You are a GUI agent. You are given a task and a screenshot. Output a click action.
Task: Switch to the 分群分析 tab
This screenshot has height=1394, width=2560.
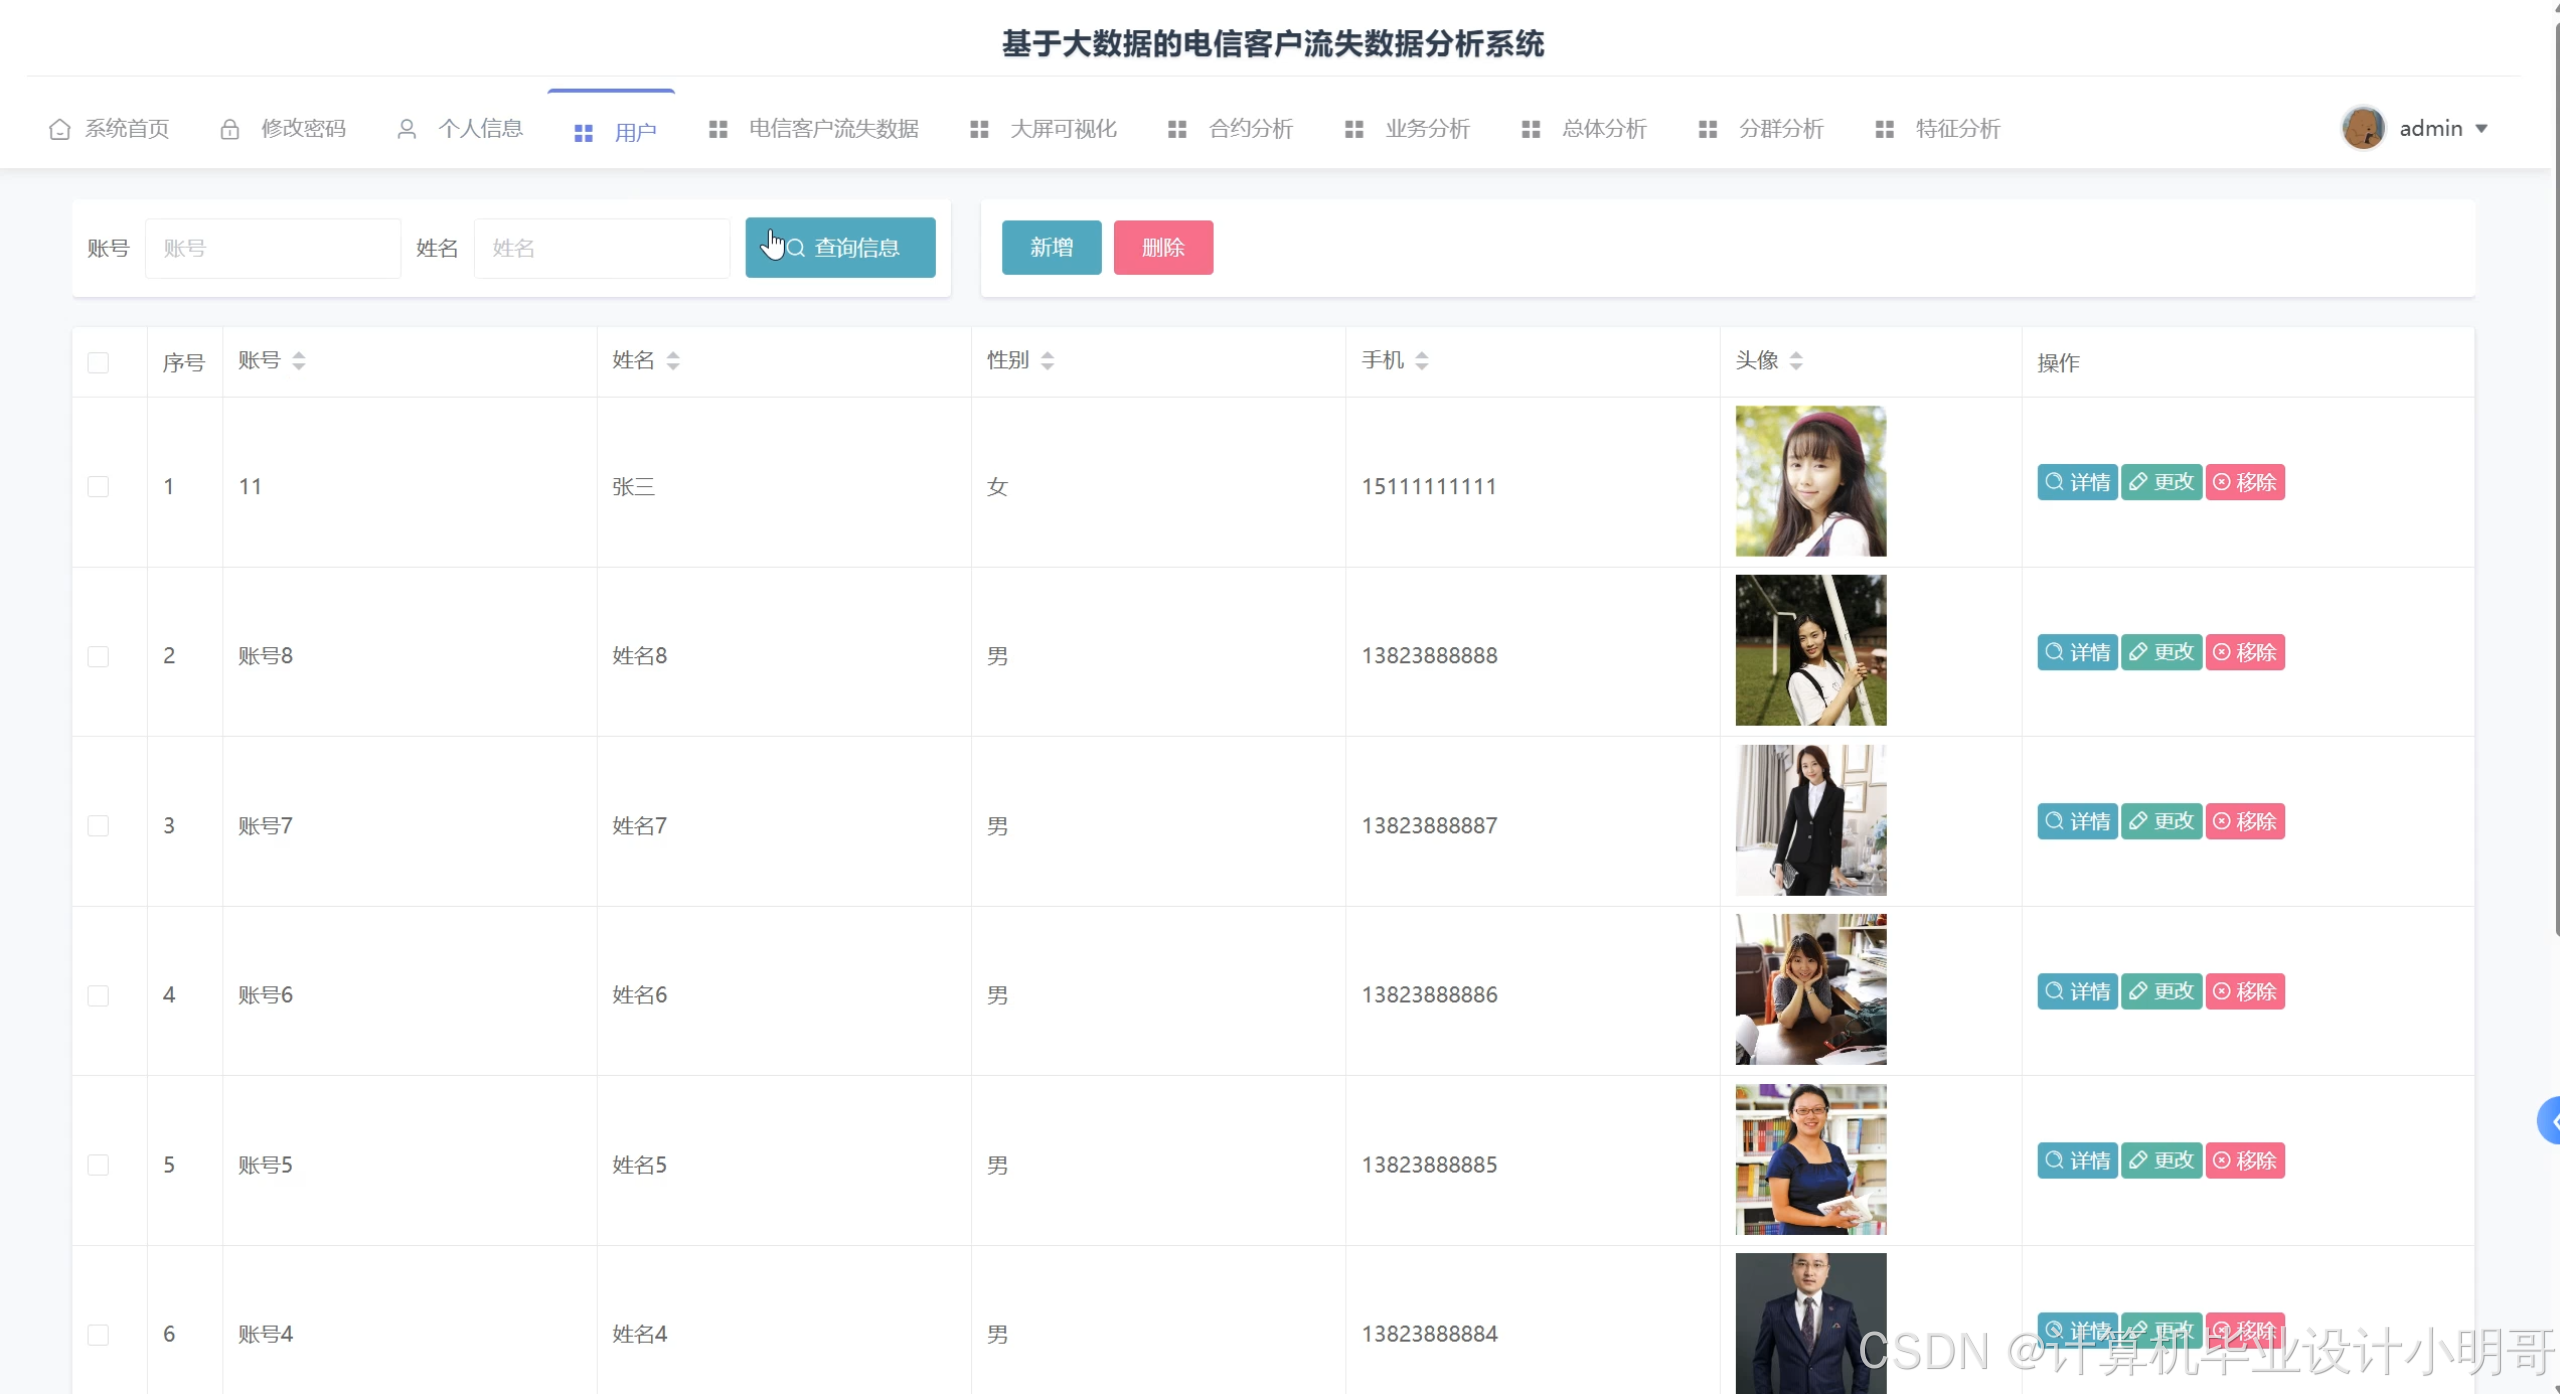(1780, 129)
